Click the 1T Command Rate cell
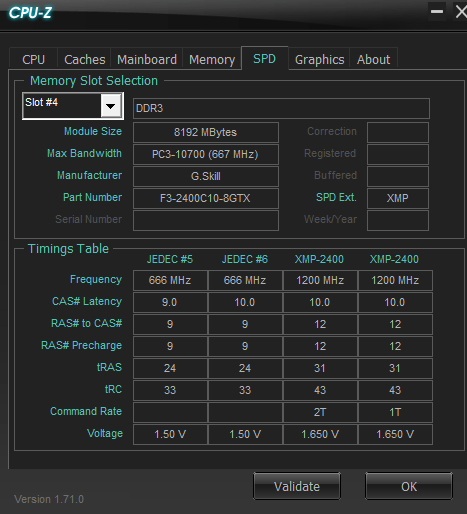The image size is (467, 514). click(x=395, y=412)
